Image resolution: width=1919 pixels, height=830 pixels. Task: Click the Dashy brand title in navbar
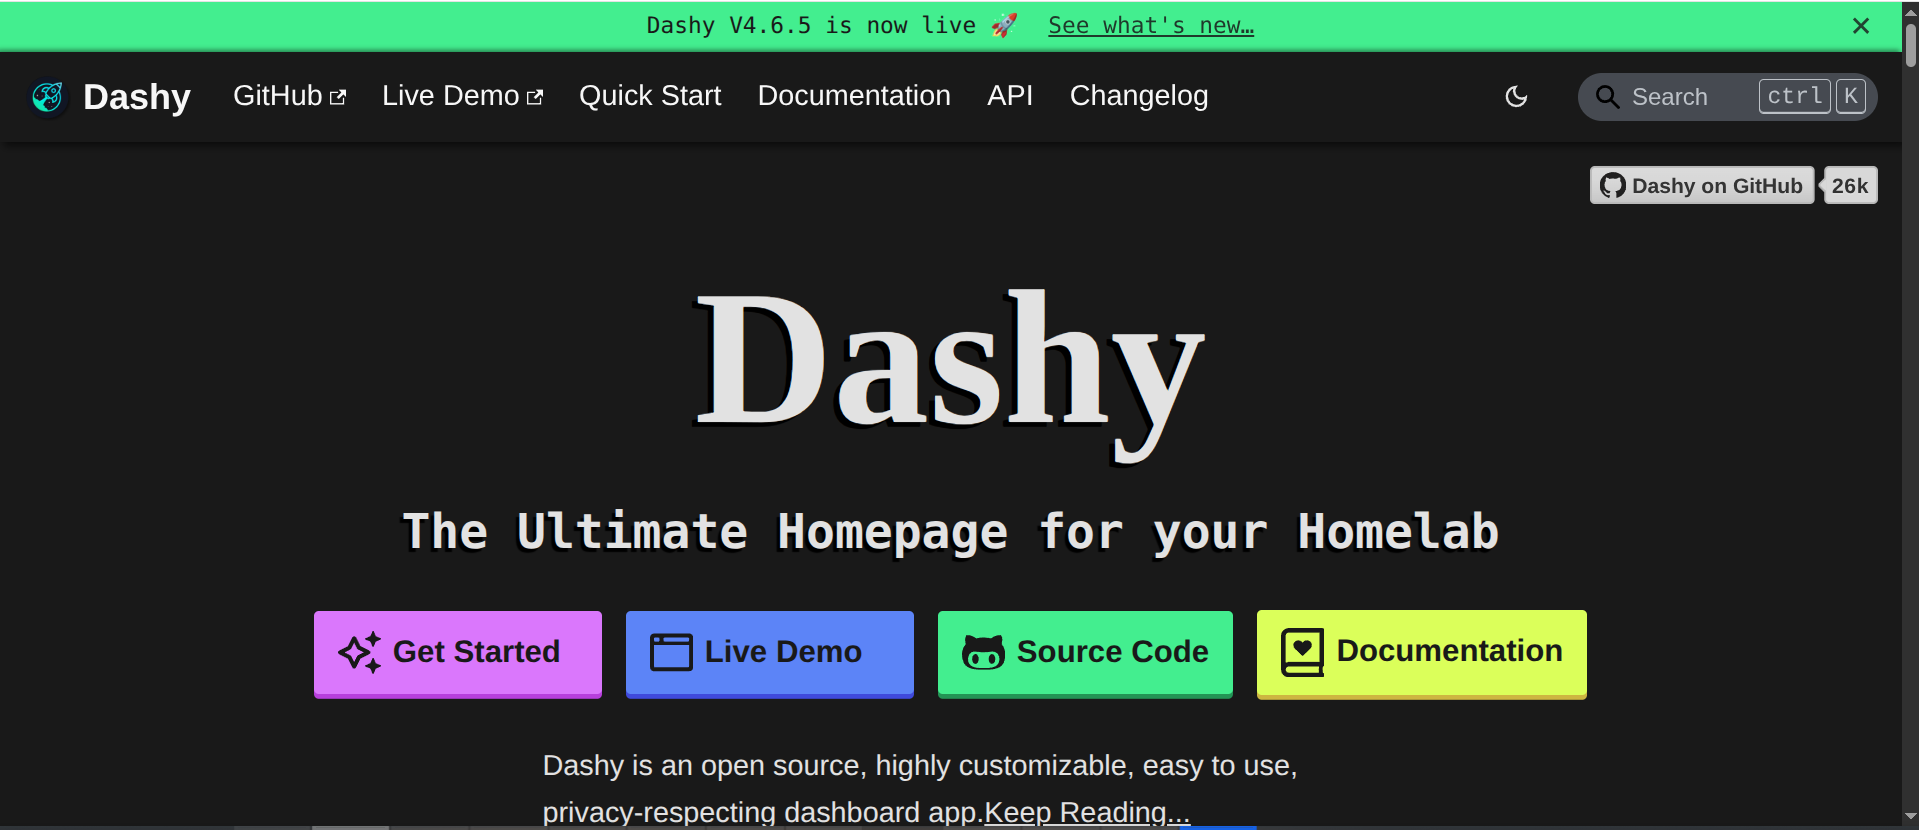point(137,97)
